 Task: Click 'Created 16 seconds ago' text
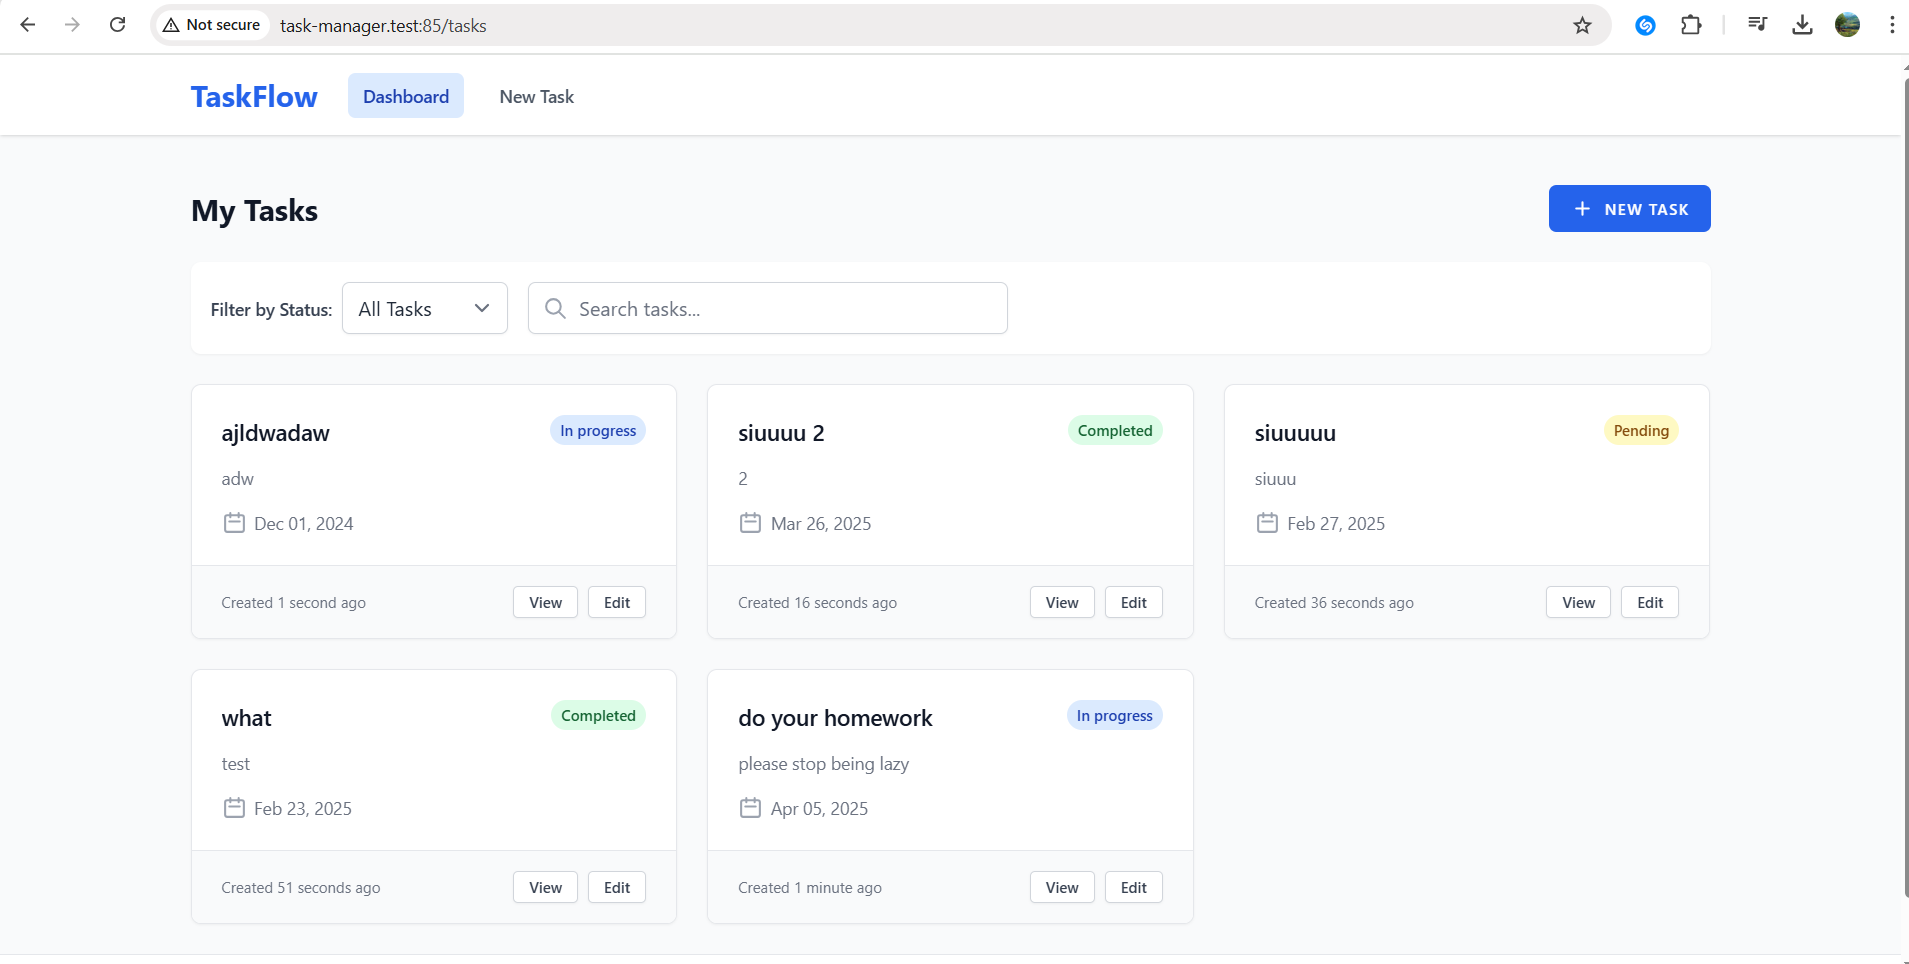click(817, 603)
